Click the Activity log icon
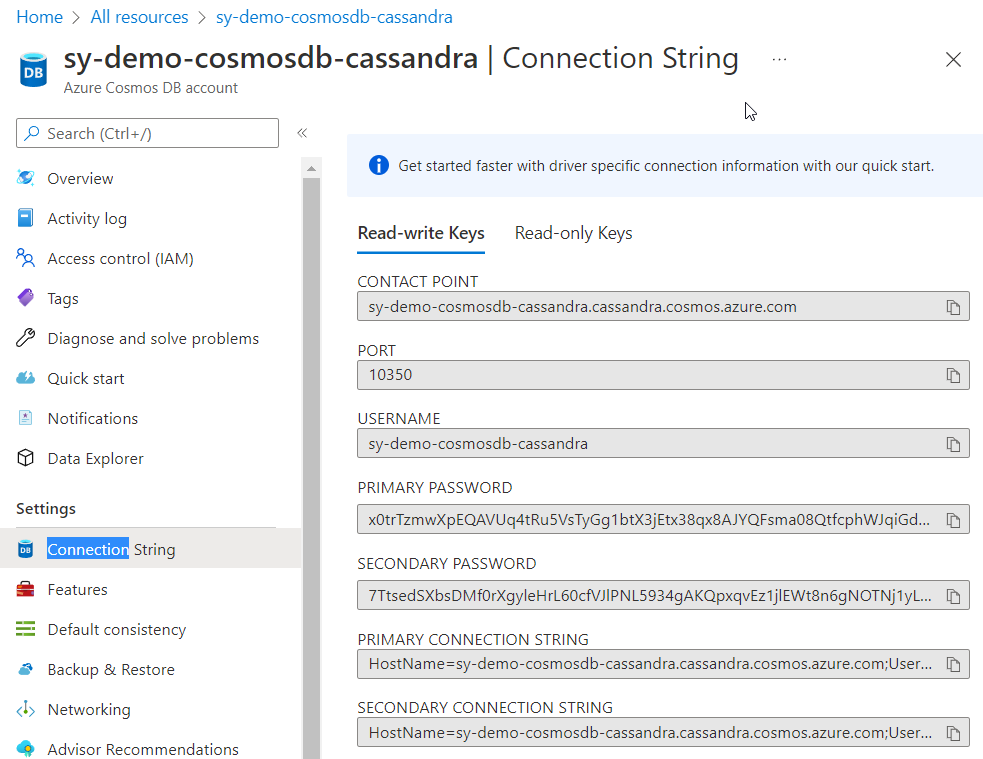983x759 pixels. point(26,218)
